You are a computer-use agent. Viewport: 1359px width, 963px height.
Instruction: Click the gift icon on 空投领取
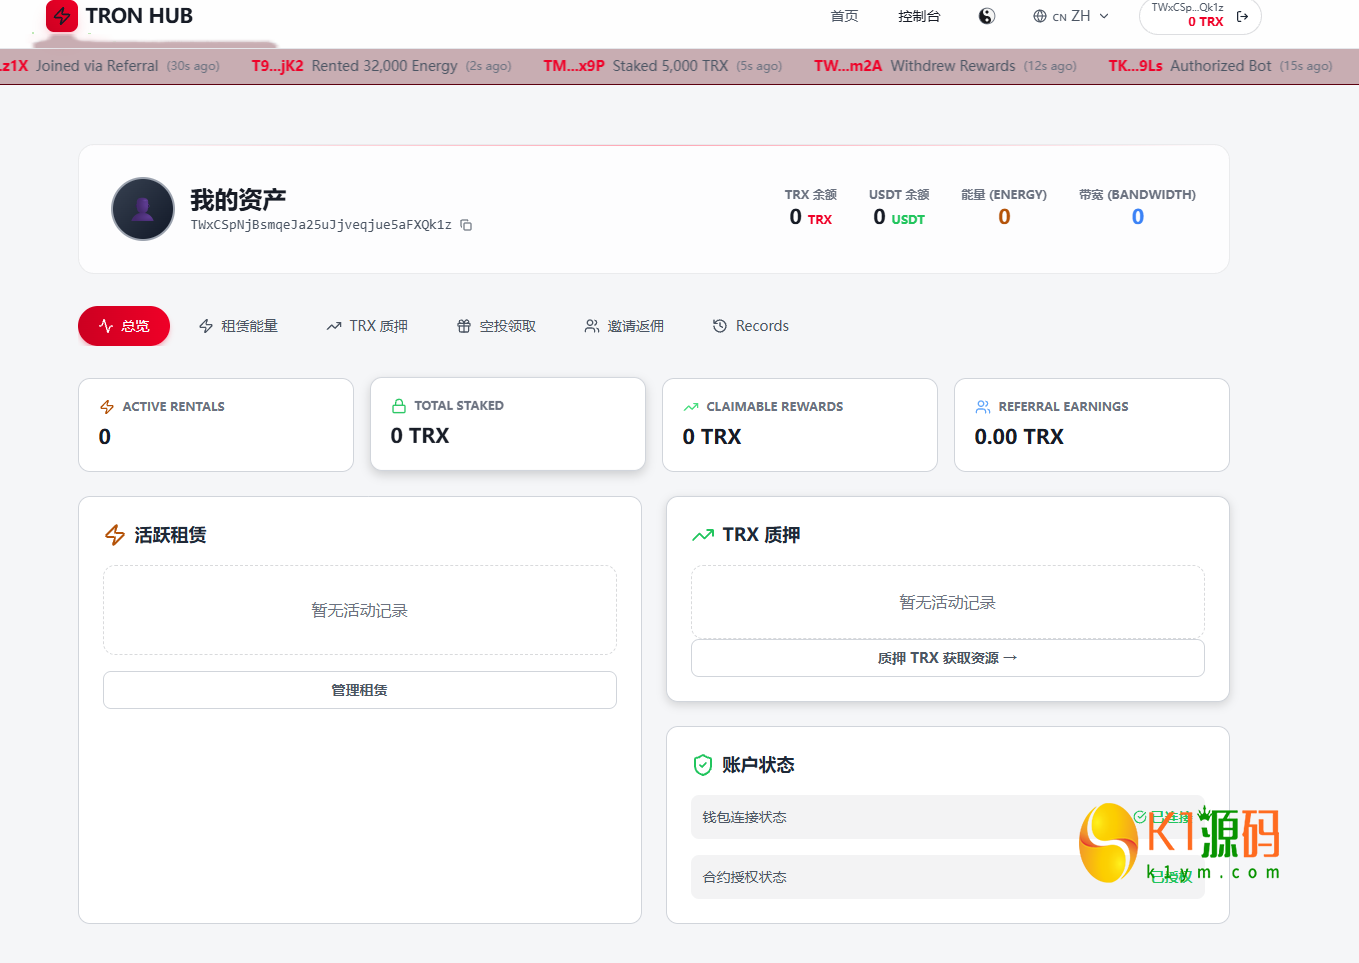pos(464,326)
